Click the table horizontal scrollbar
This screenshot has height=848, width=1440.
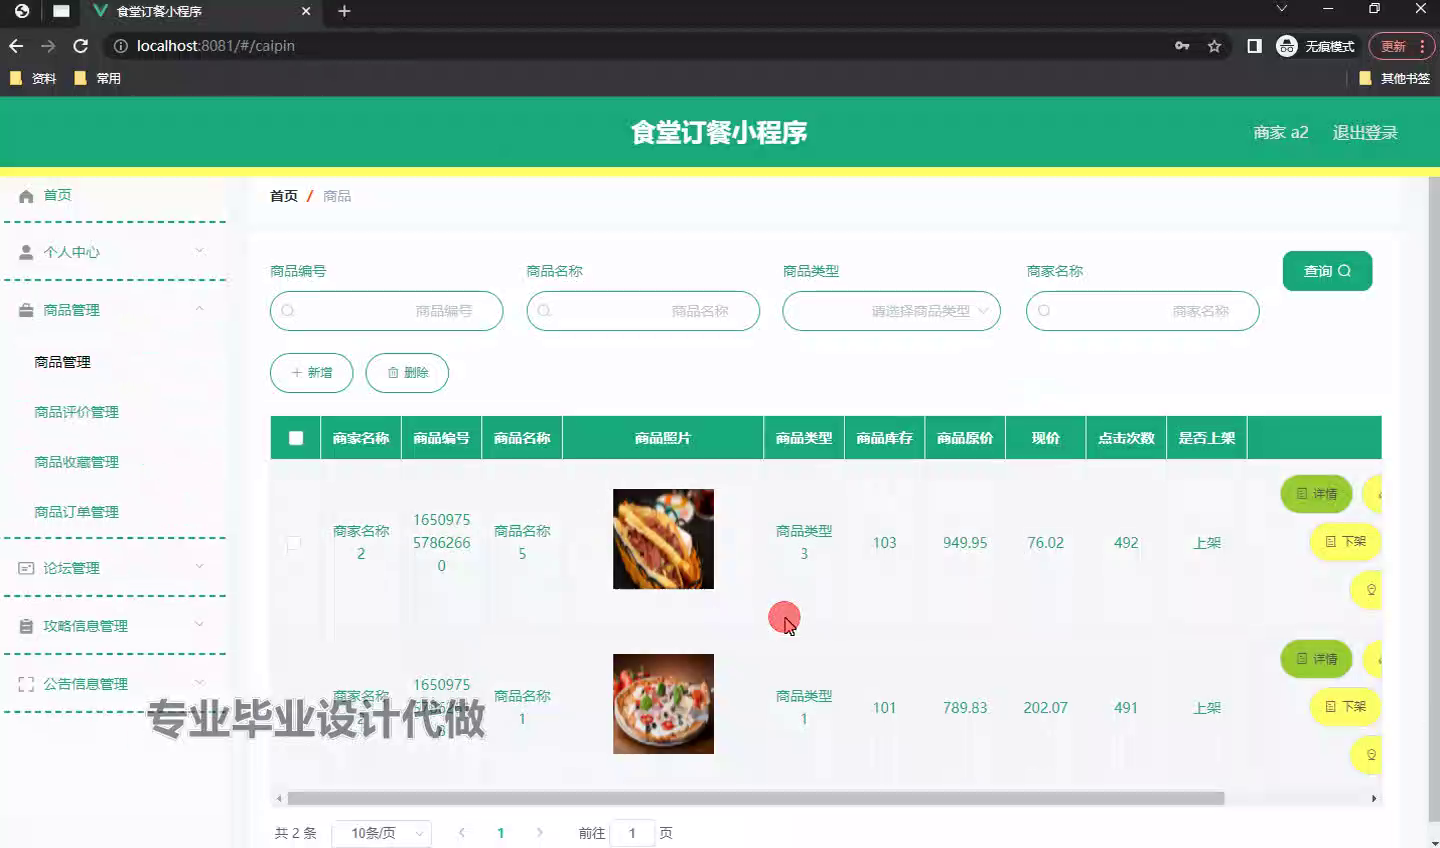coord(755,798)
